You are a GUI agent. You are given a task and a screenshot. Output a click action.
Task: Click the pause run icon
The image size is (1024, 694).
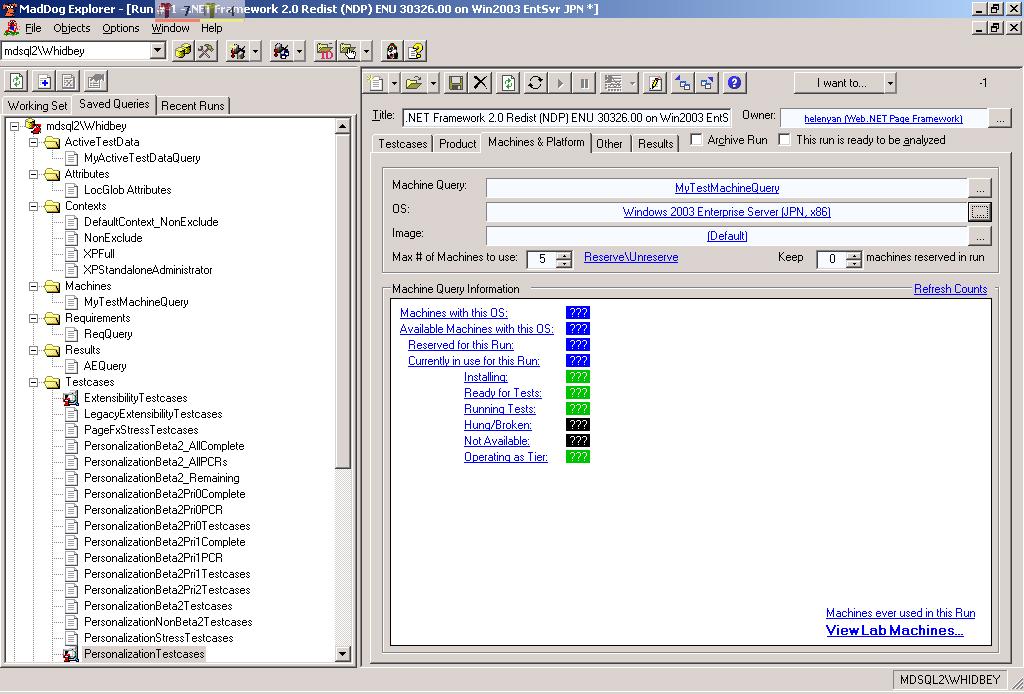pos(584,83)
